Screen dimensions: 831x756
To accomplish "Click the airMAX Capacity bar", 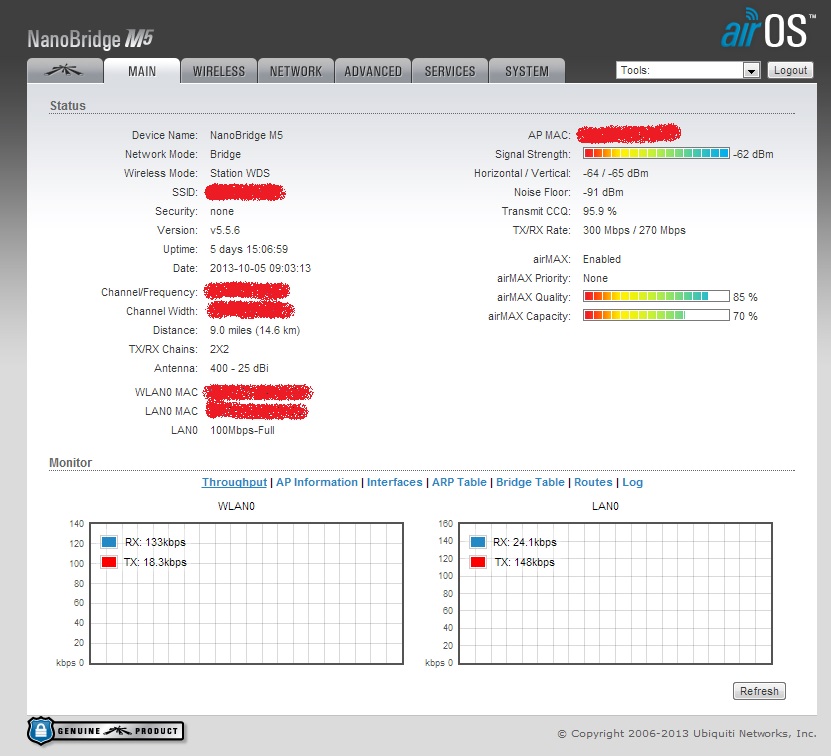I will click(656, 315).
